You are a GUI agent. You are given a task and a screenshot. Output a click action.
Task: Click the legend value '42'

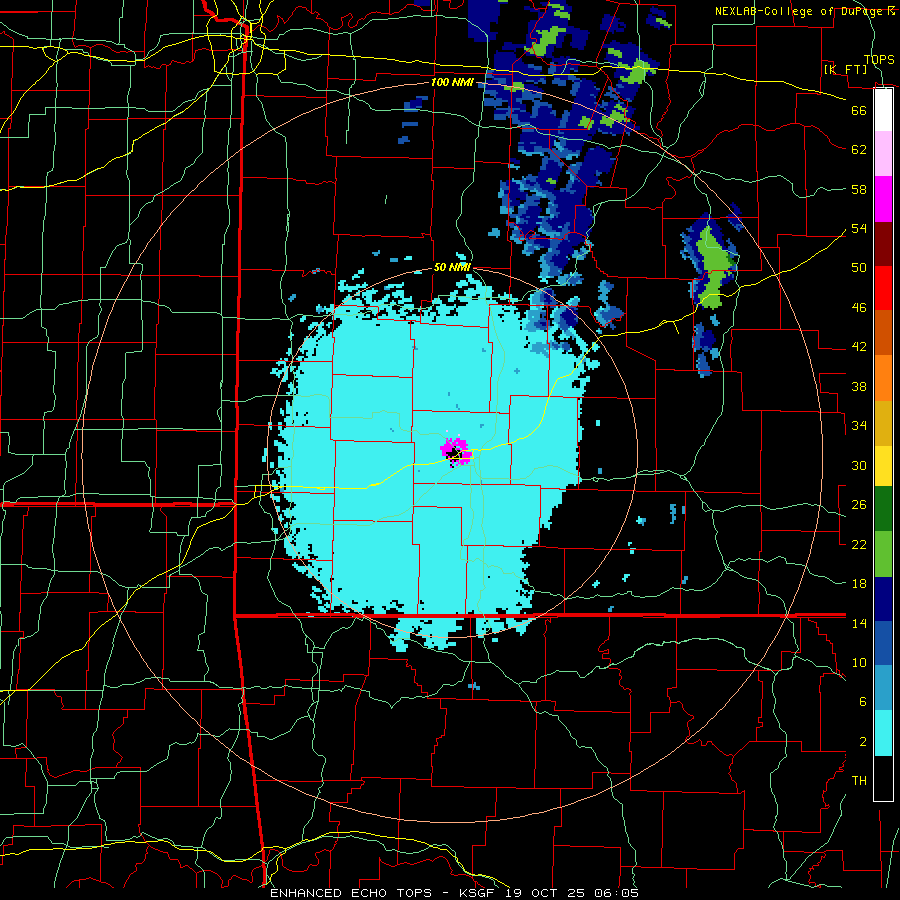(859, 347)
